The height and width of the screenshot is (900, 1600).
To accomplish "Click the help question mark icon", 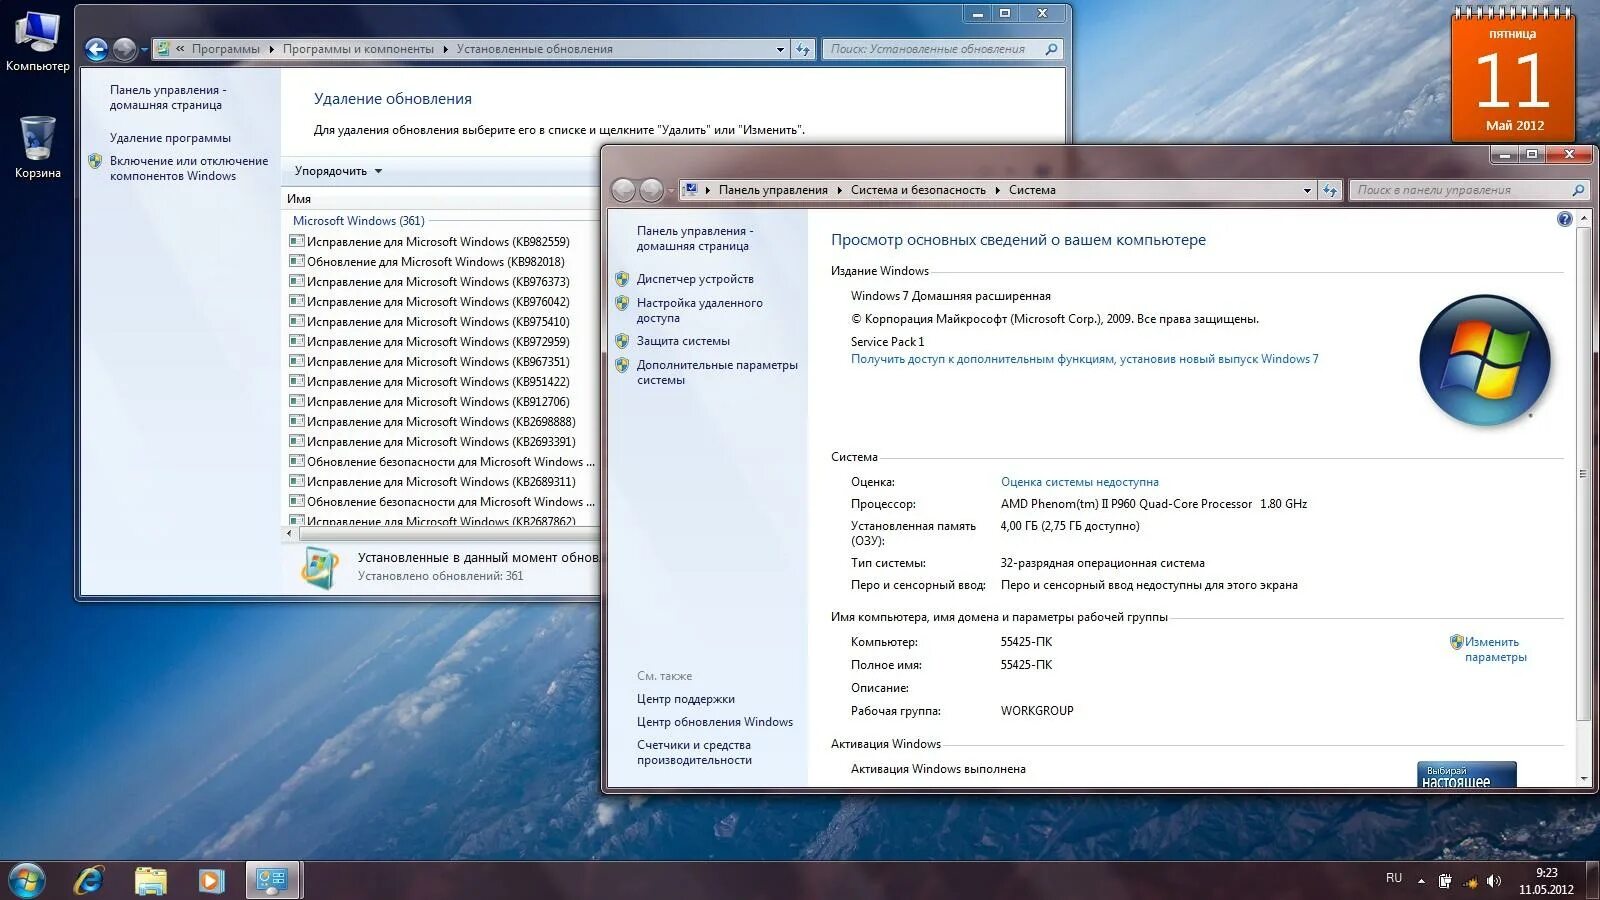I will click(x=1565, y=219).
